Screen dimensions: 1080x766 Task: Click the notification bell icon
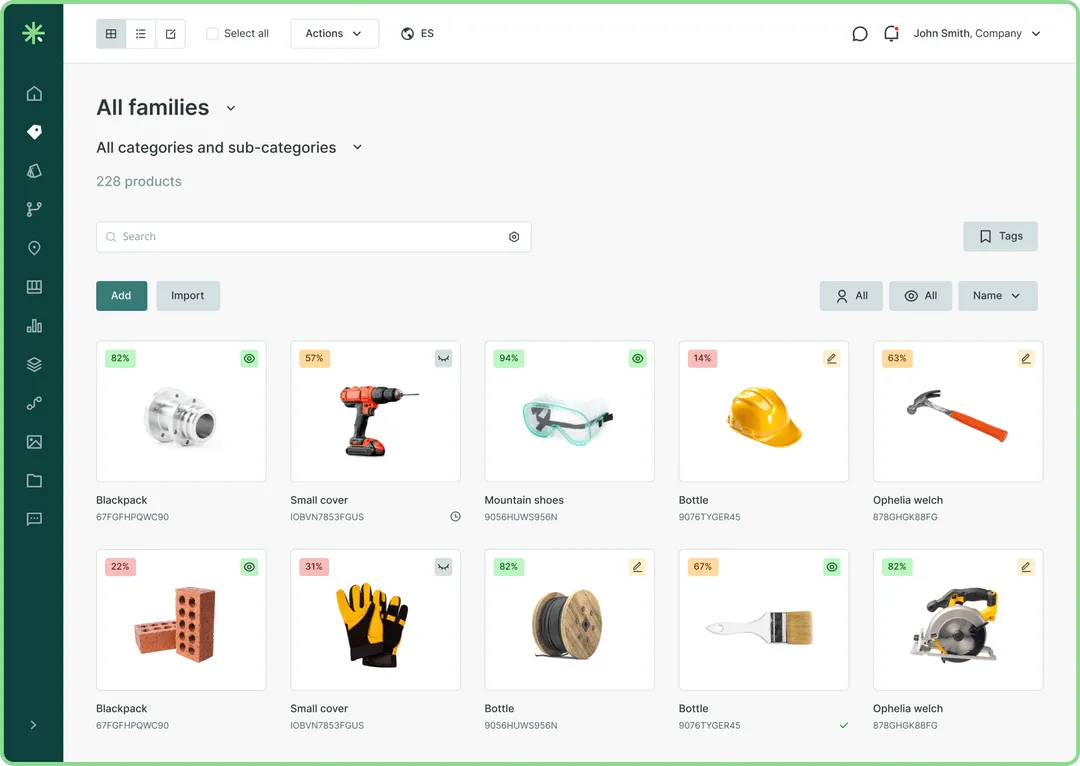(x=891, y=34)
